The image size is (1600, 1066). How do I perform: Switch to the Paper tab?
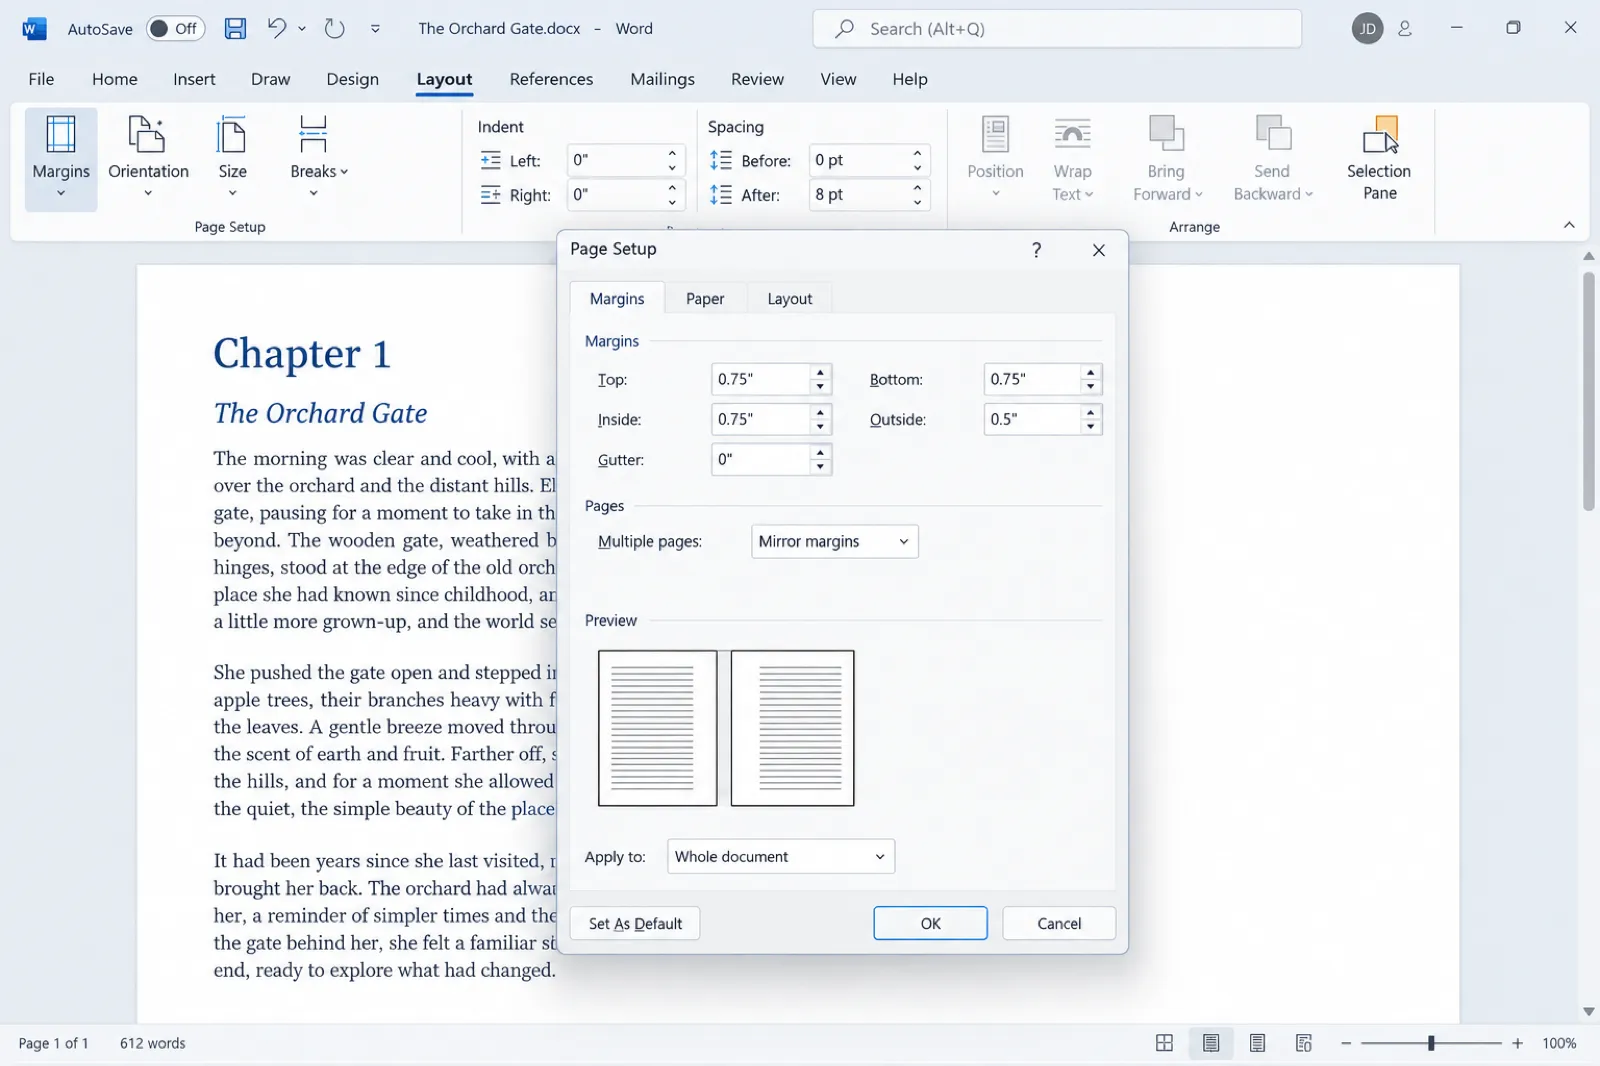pyautogui.click(x=705, y=299)
